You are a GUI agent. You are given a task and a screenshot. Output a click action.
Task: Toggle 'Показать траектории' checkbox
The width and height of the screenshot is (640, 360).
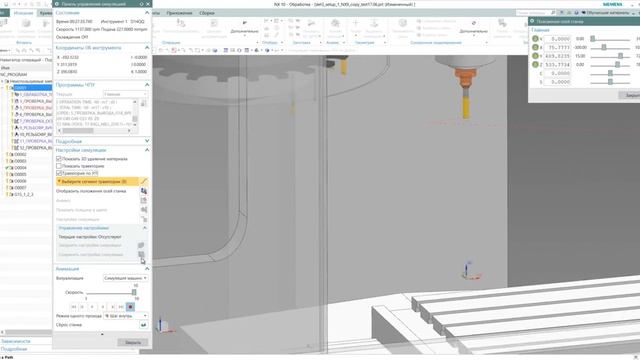pyautogui.click(x=59, y=166)
